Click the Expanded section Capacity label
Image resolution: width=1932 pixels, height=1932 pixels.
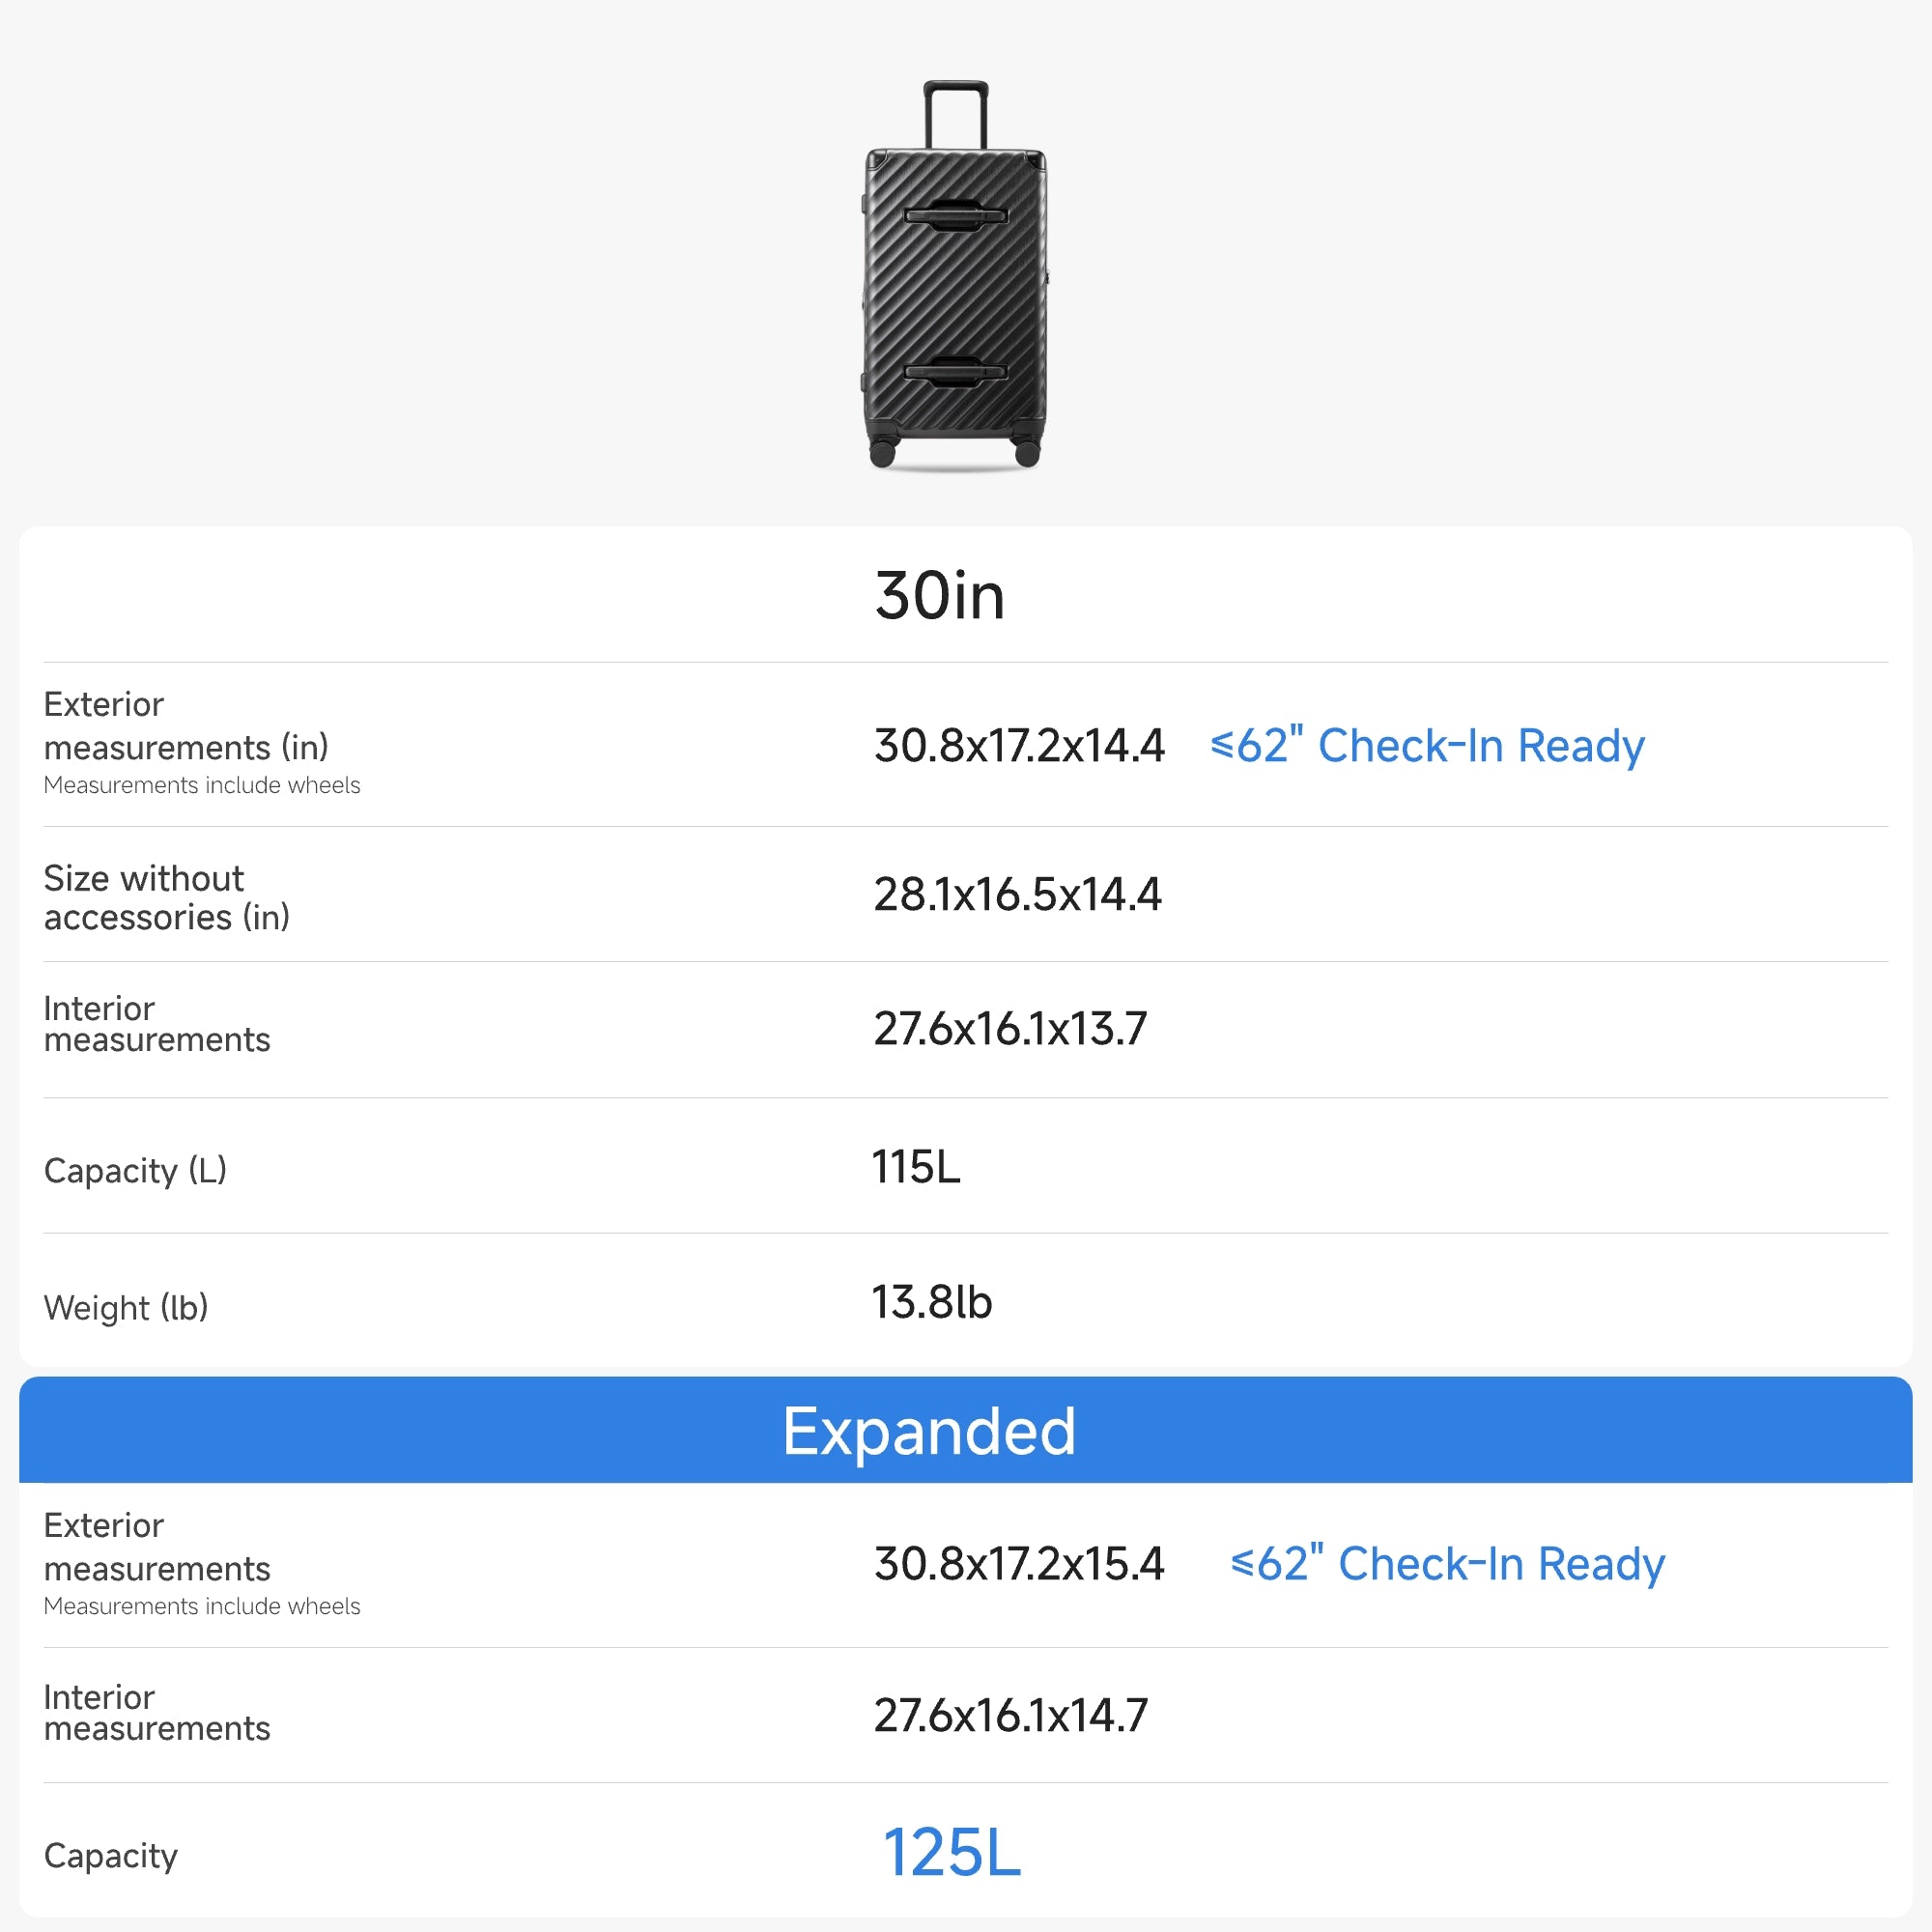[111, 1856]
